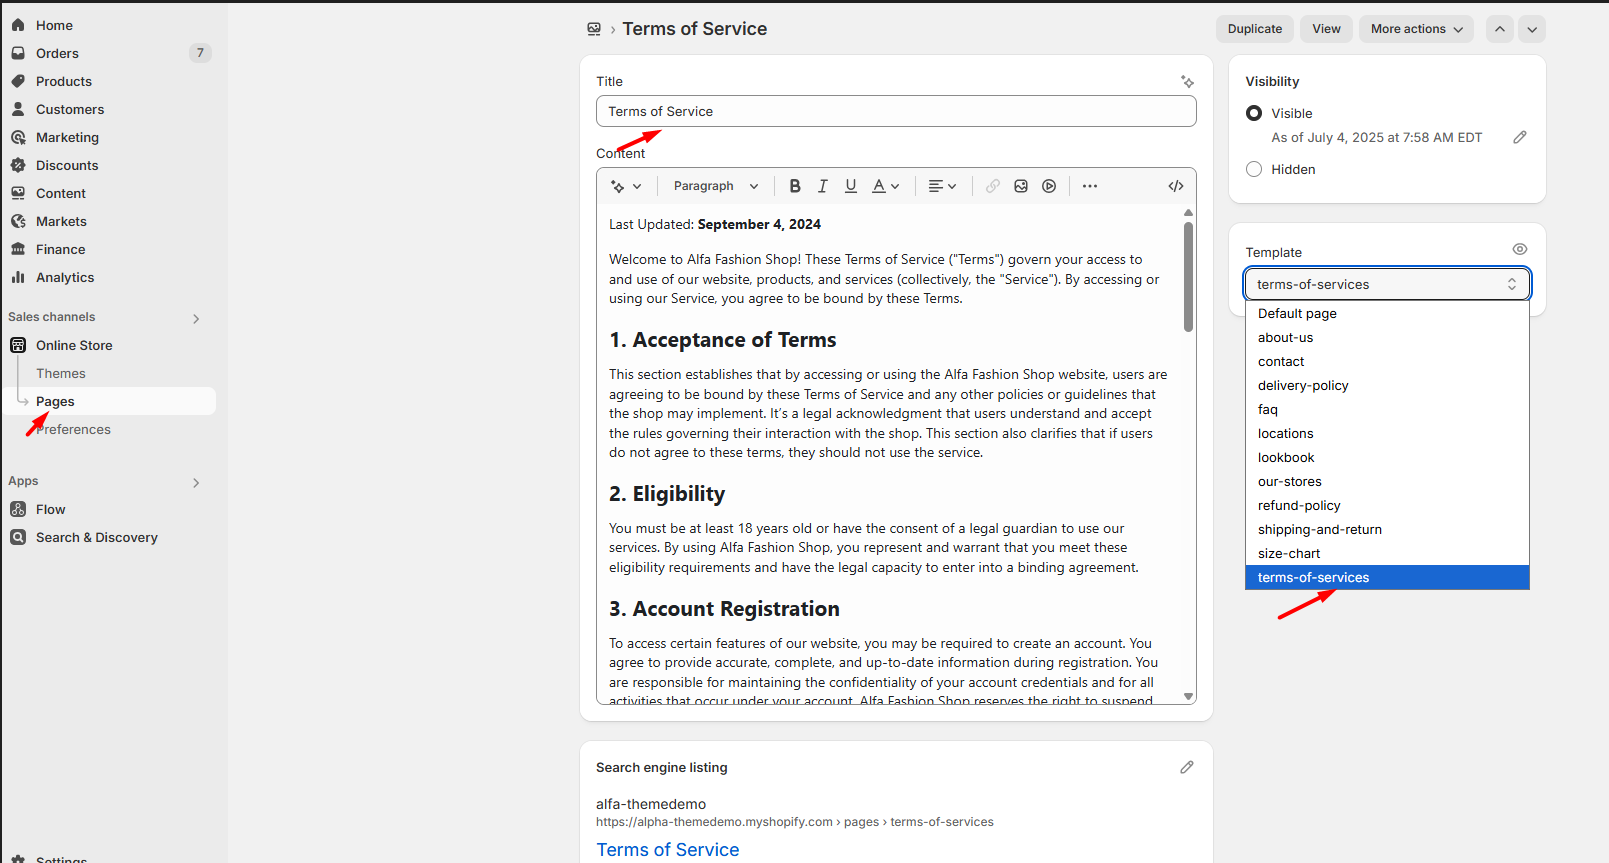Viewport: 1609px width, 863px height.
Task: Open the AI generate text dropdown
Action: tap(626, 186)
